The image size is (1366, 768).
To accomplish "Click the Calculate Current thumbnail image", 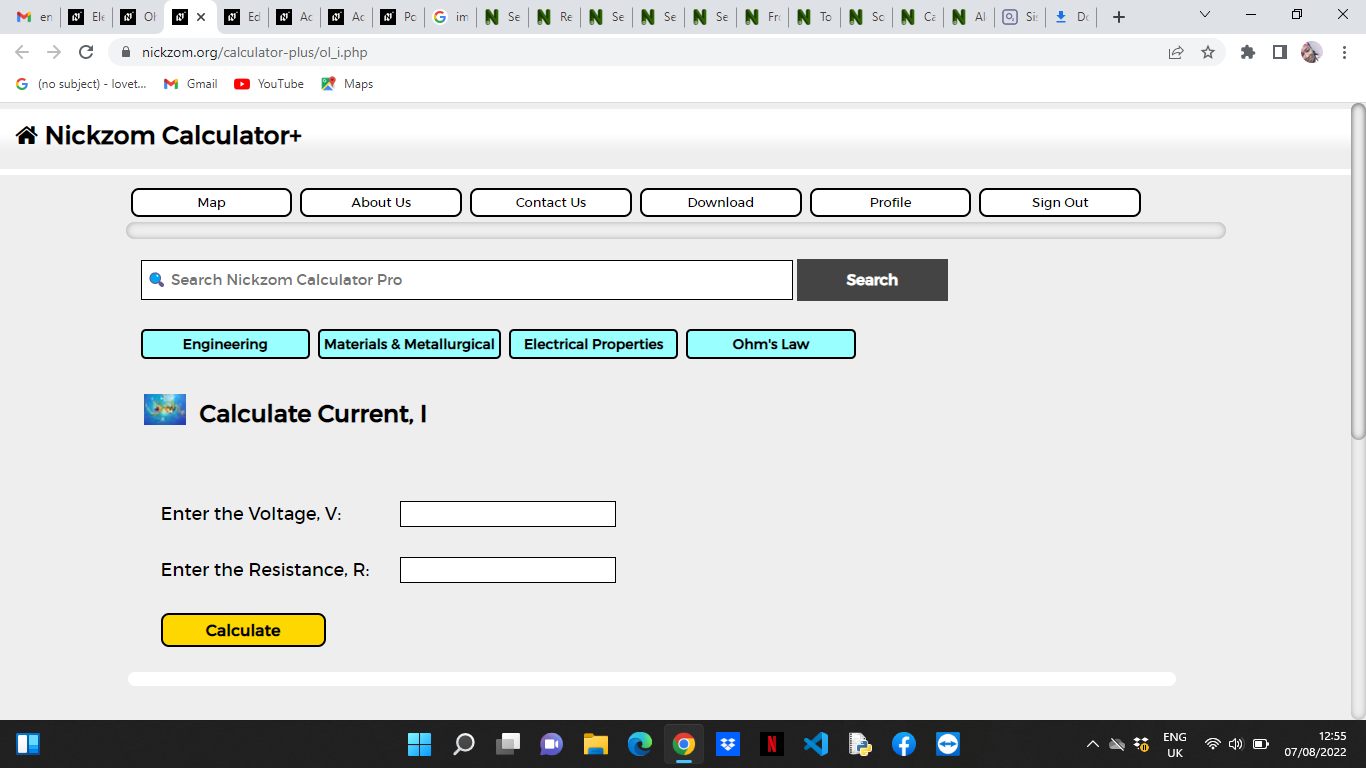I will pyautogui.click(x=165, y=409).
